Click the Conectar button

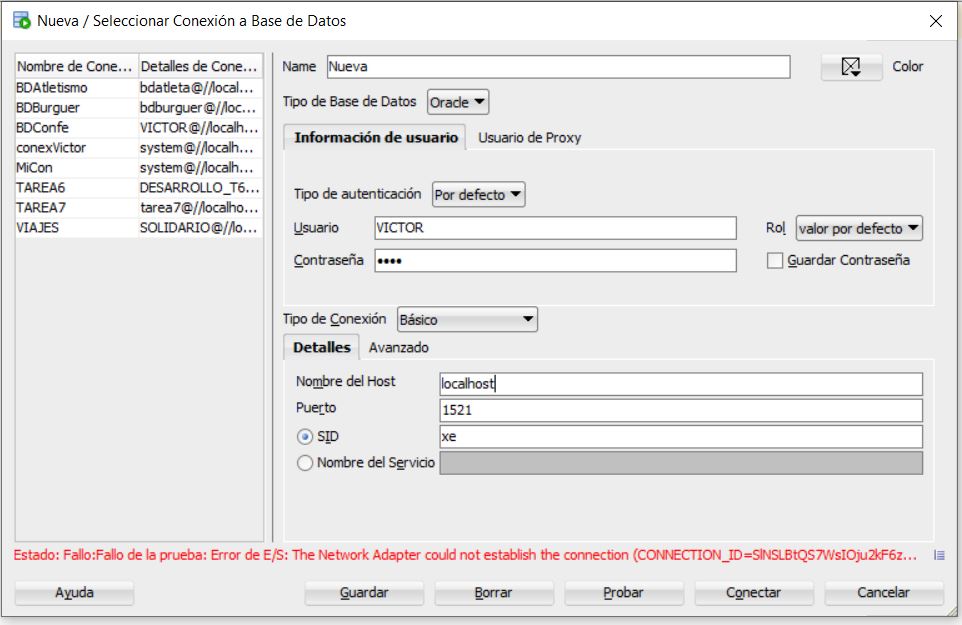[x=753, y=593]
